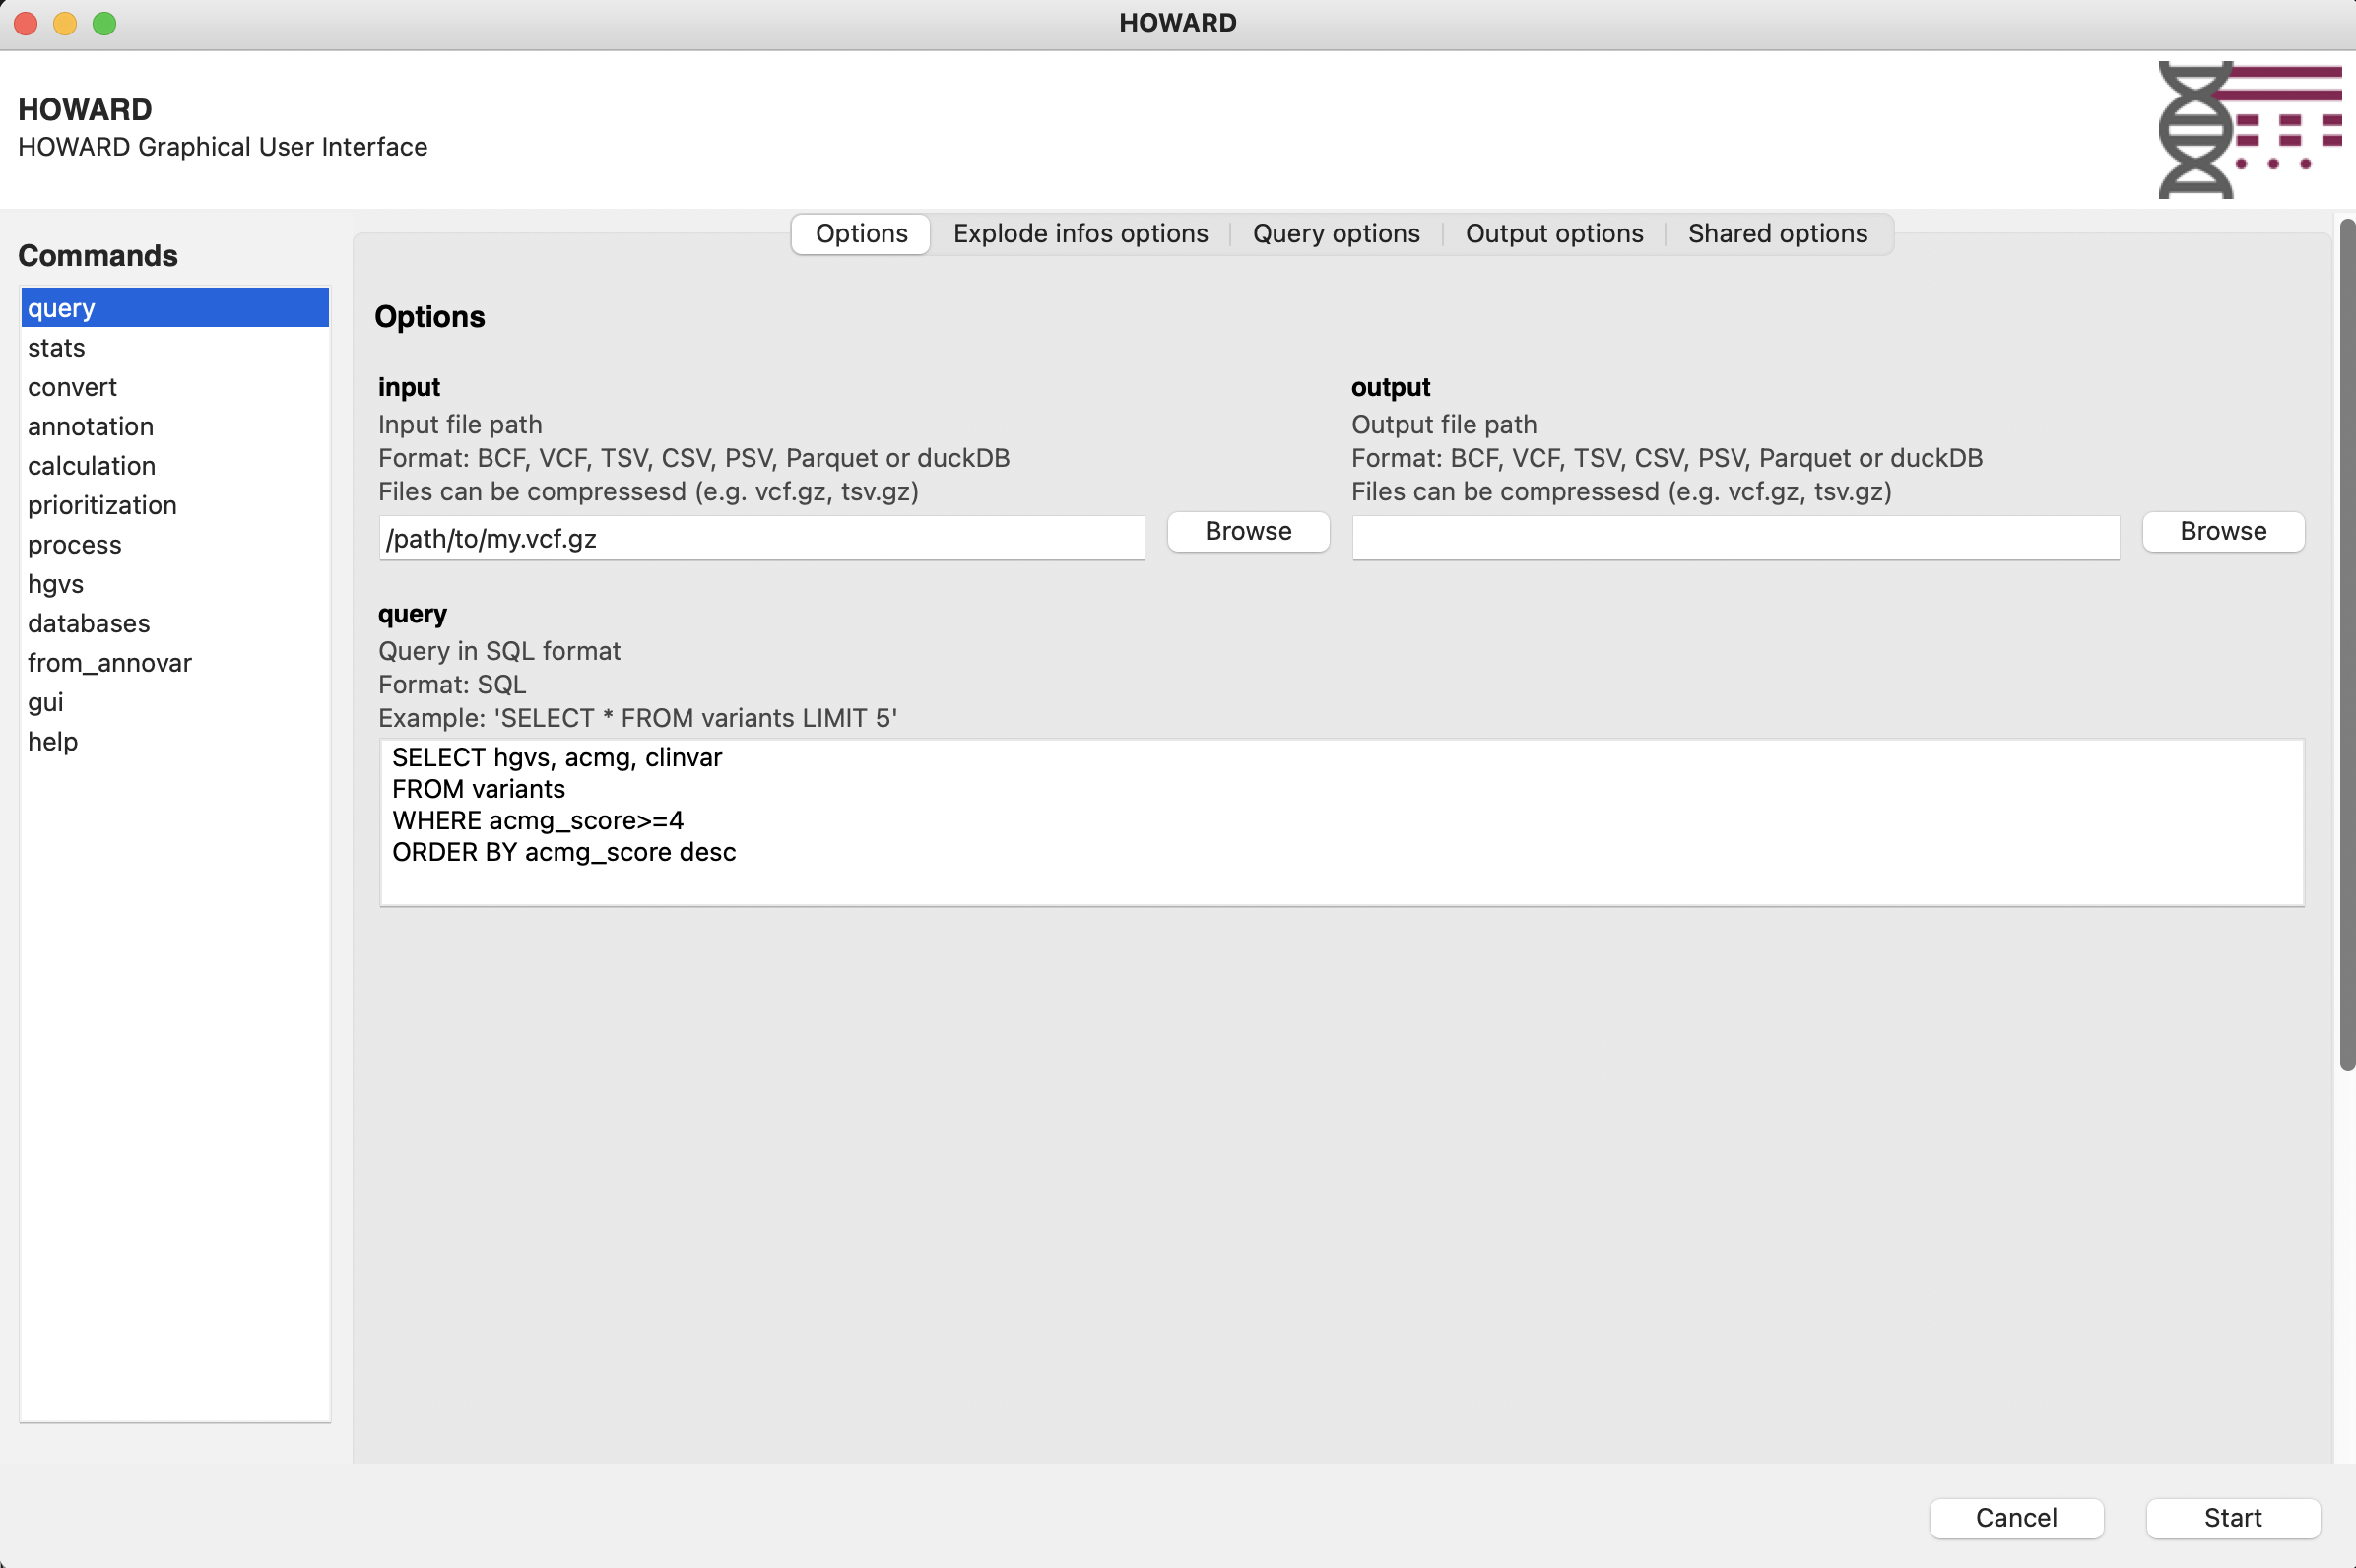Browse for the input file path
The height and width of the screenshot is (1568, 2356).
[1247, 532]
